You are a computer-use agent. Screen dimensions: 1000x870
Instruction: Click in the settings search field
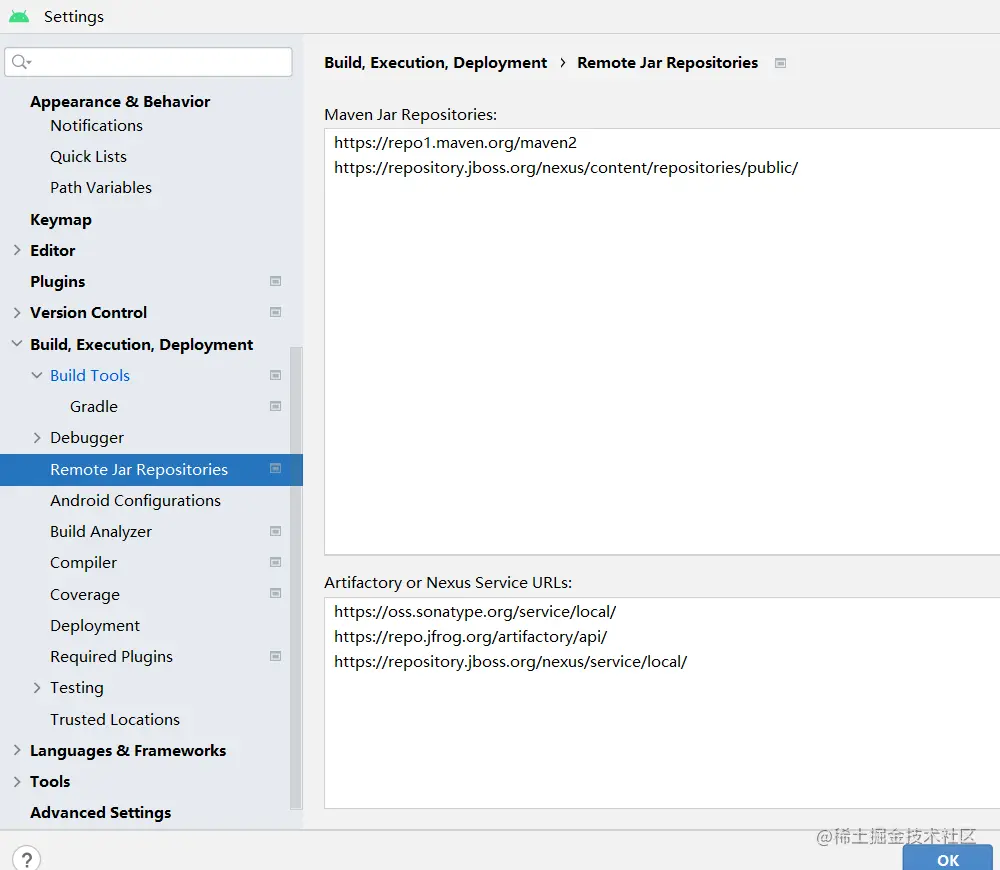(148, 62)
